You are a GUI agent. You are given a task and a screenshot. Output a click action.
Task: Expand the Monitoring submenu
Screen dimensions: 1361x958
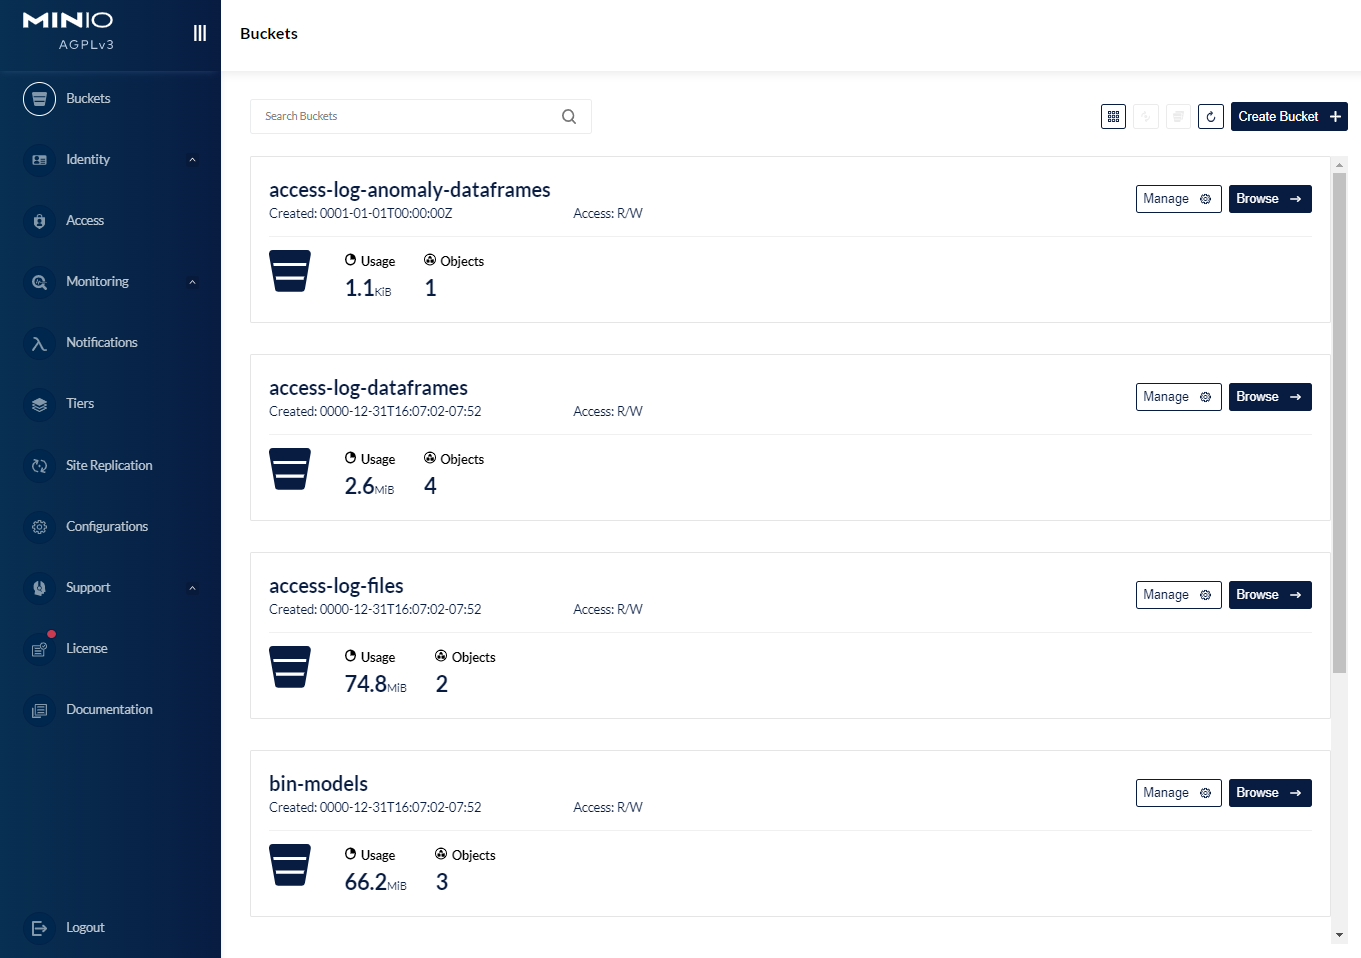click(192, 282)
